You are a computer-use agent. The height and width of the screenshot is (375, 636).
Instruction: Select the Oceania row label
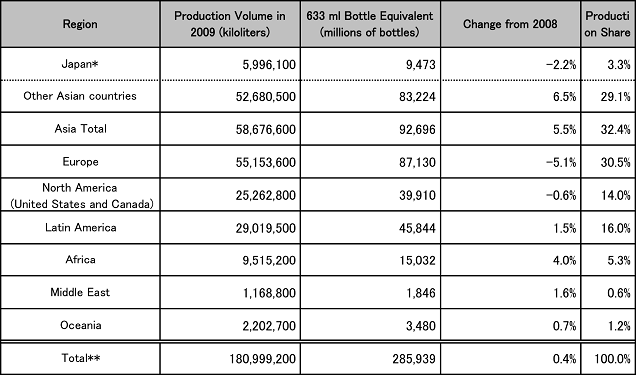pos(80,325)
